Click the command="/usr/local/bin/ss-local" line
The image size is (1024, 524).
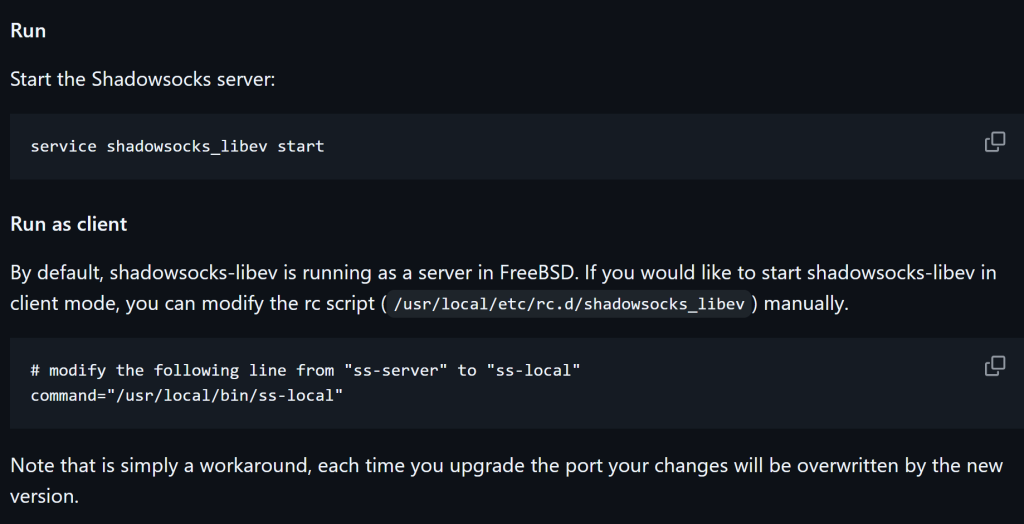(x=187, y=396)
